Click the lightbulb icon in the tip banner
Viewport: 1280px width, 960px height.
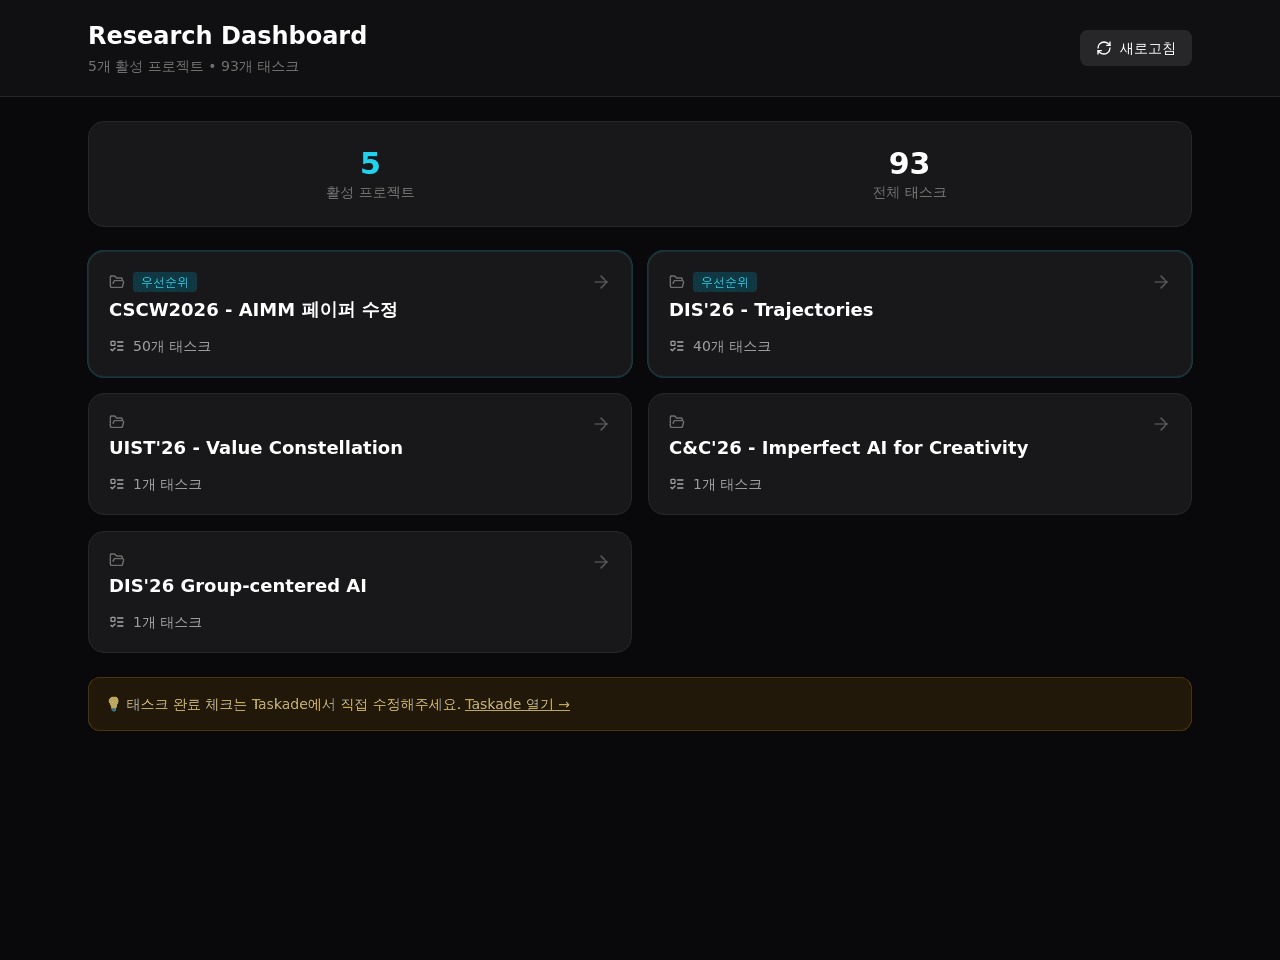(x=113, y=704)
